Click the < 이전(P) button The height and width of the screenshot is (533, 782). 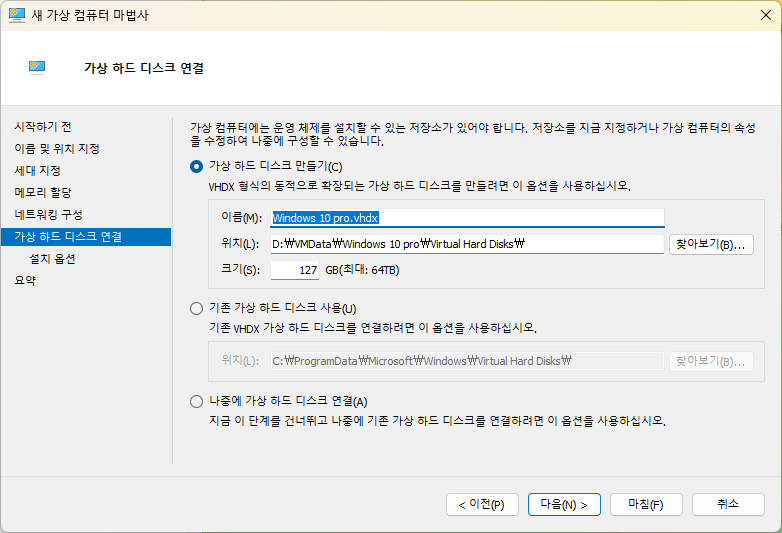[x=482, y=505]
